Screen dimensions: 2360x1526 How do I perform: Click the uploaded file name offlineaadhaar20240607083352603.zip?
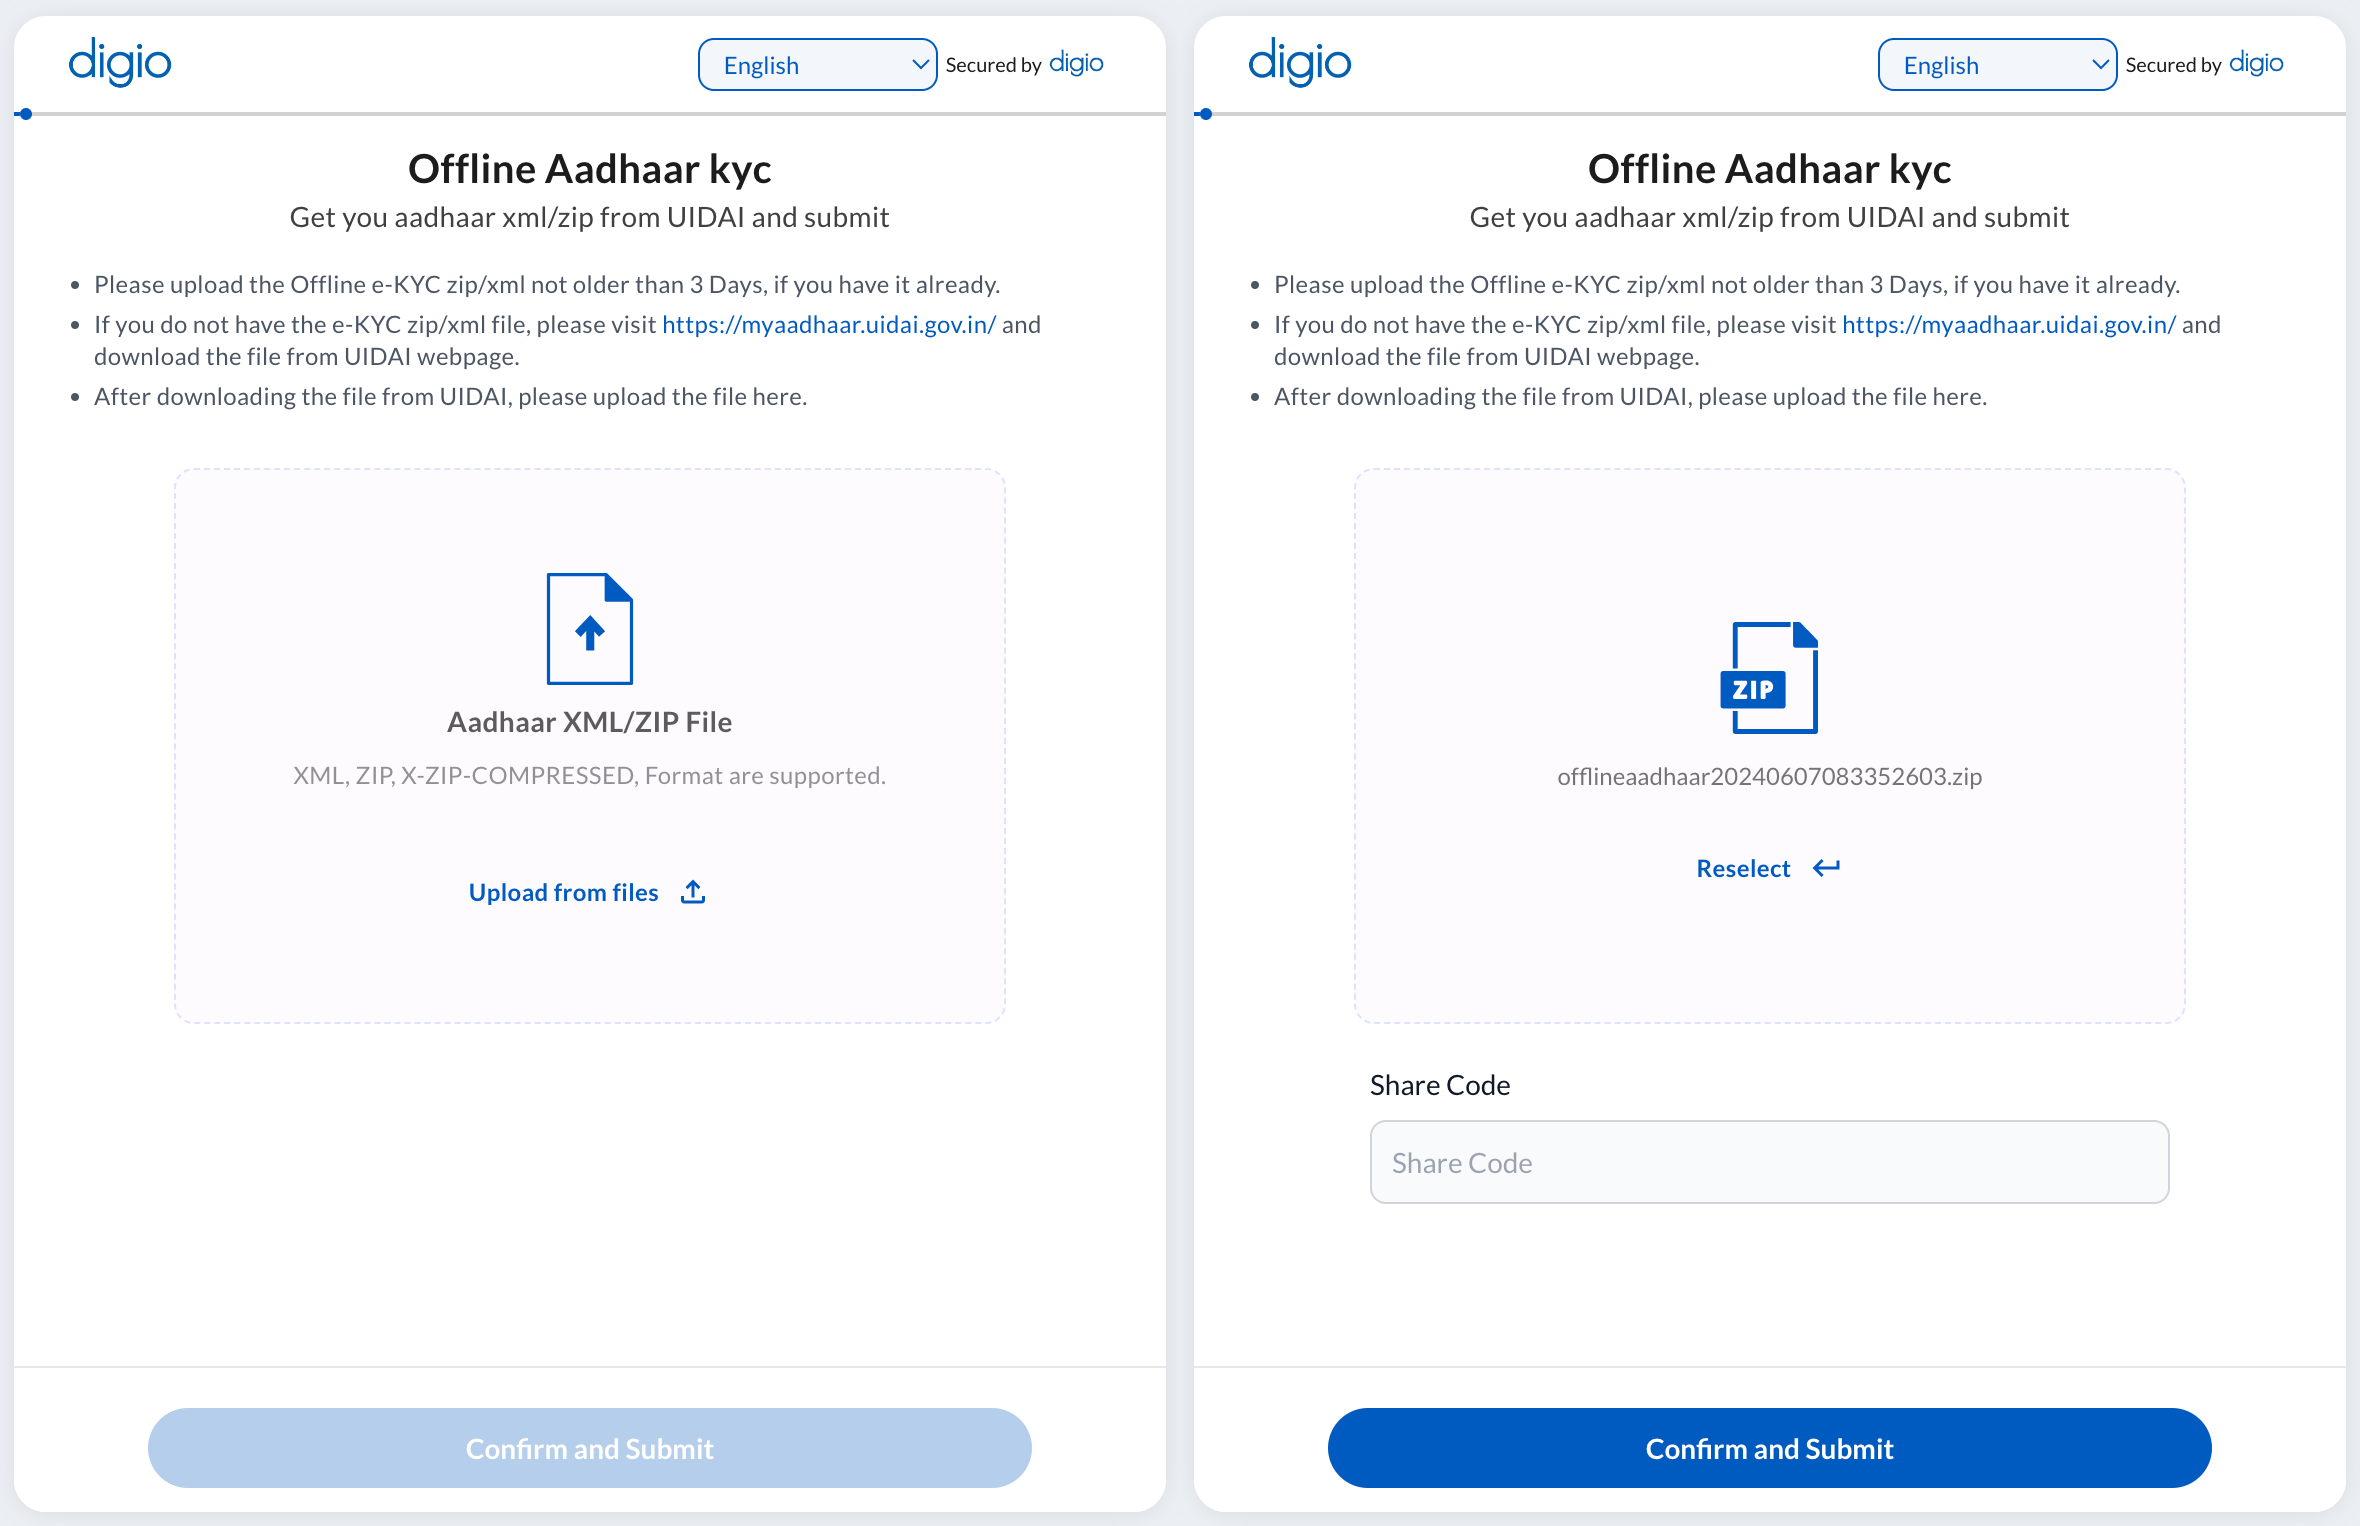point(1768,776)
